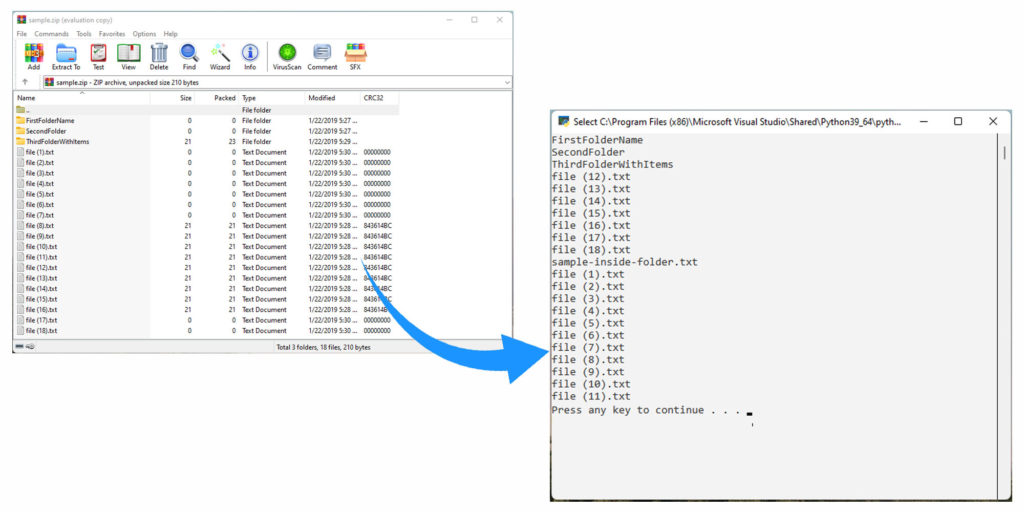Screen dimensions: 1024x512
Task: Run the Test archive tool
Action: pos(98,56)
